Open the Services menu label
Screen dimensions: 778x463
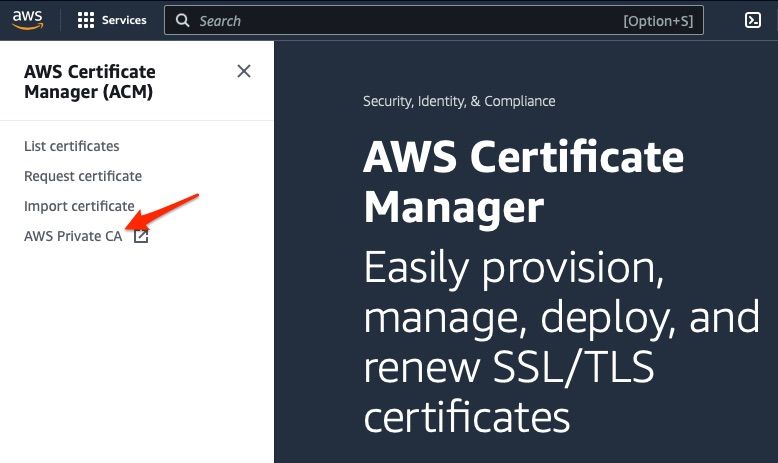point(124,20)
